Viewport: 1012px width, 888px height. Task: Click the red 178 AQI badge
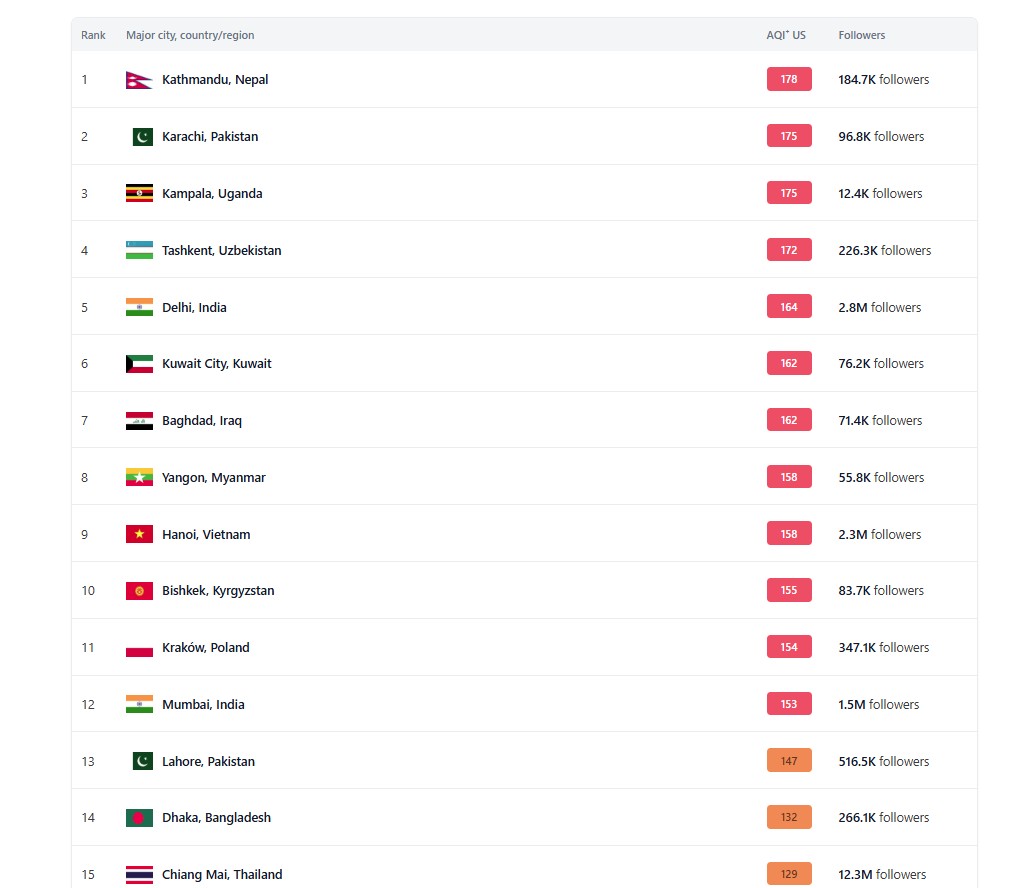pos(789,79)
